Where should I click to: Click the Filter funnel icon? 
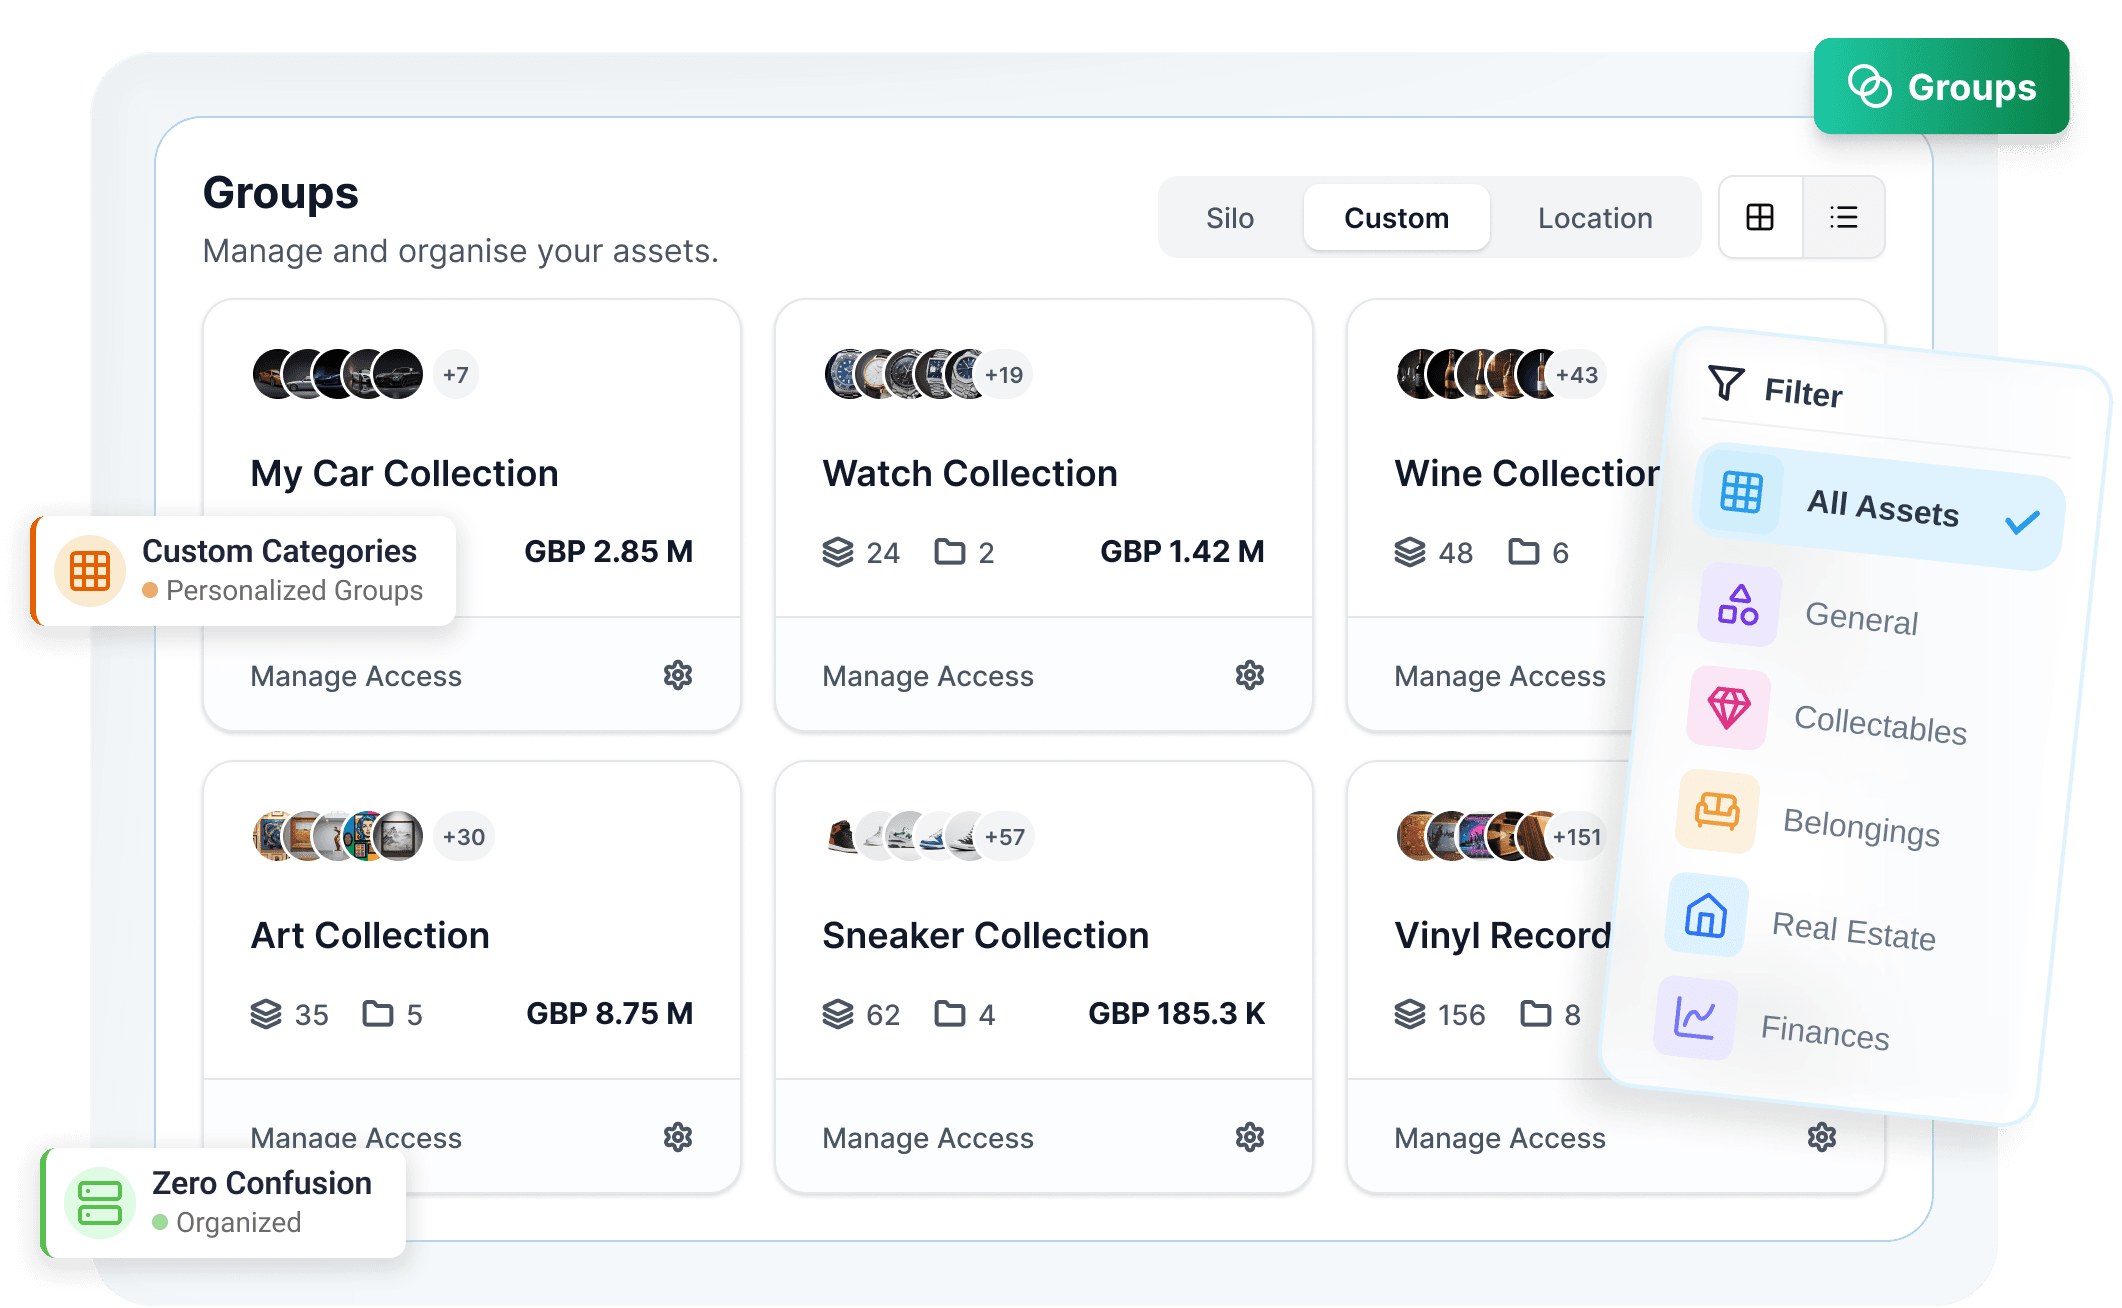point(1726,382)
